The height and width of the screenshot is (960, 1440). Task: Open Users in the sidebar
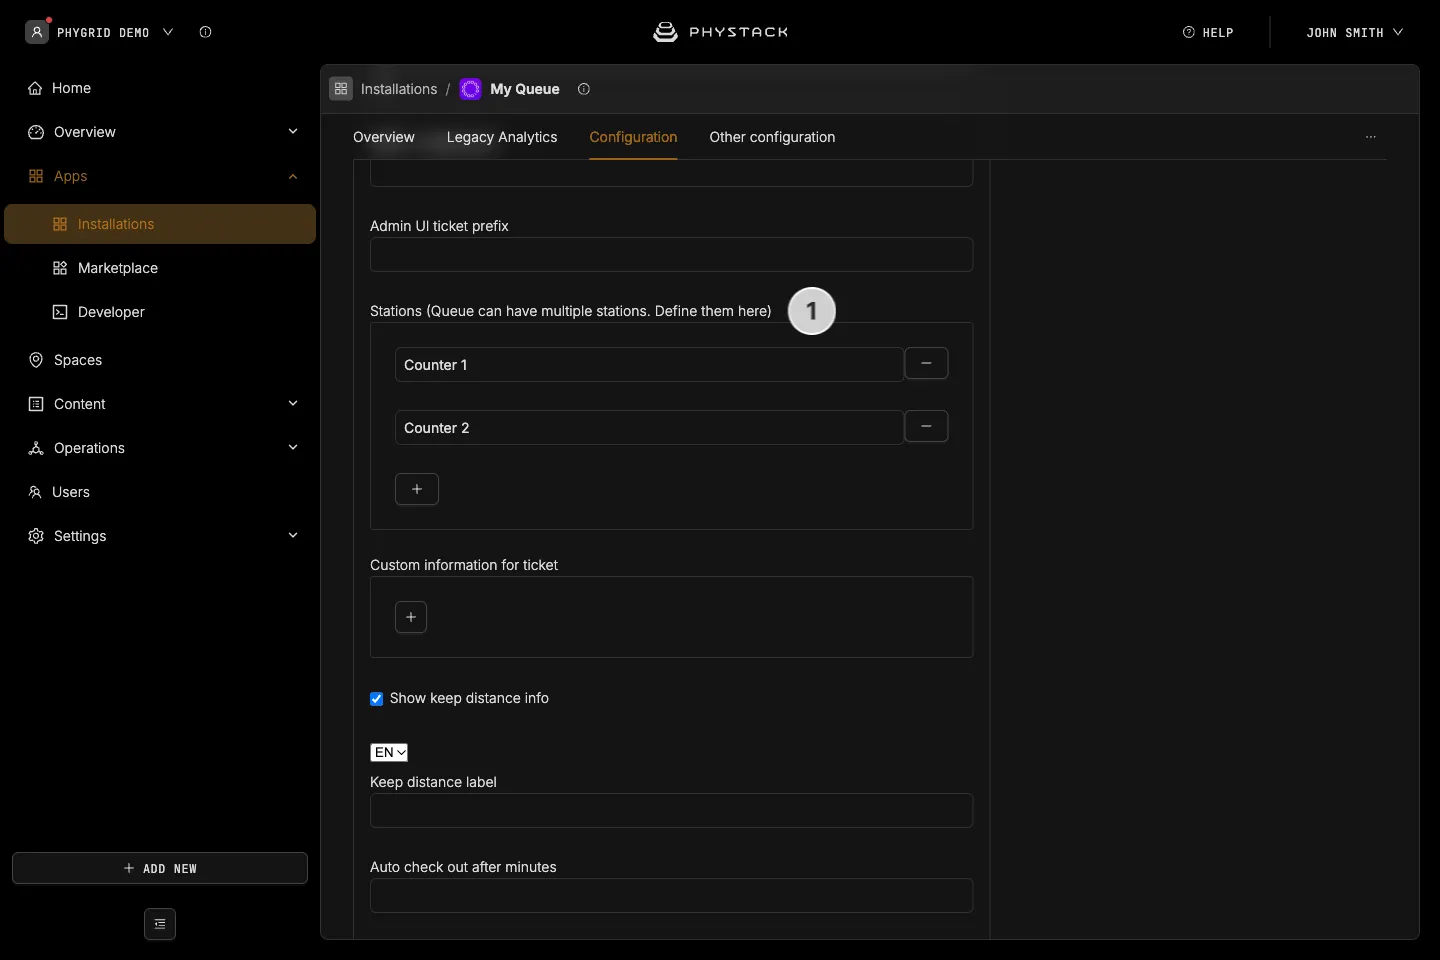160,492
